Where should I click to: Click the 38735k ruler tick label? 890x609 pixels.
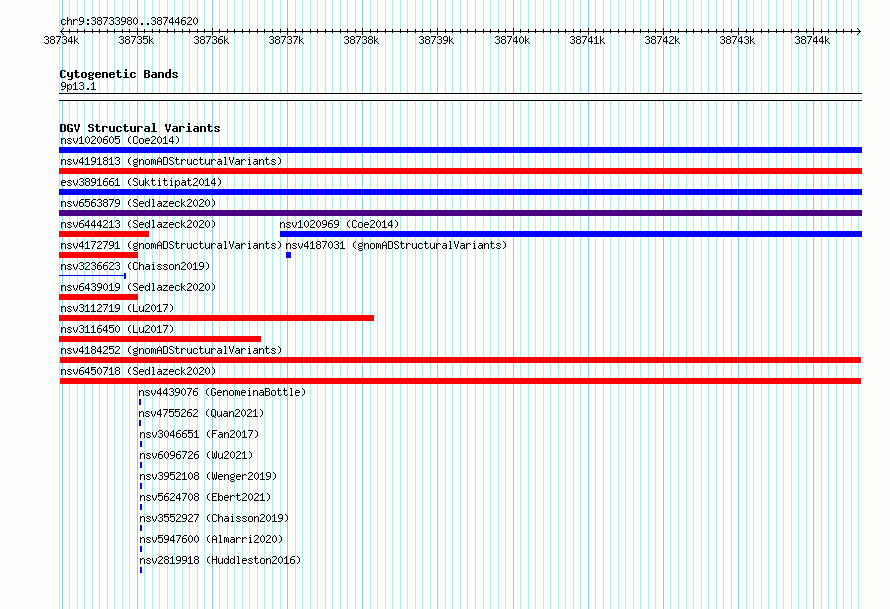pos(136,40)
